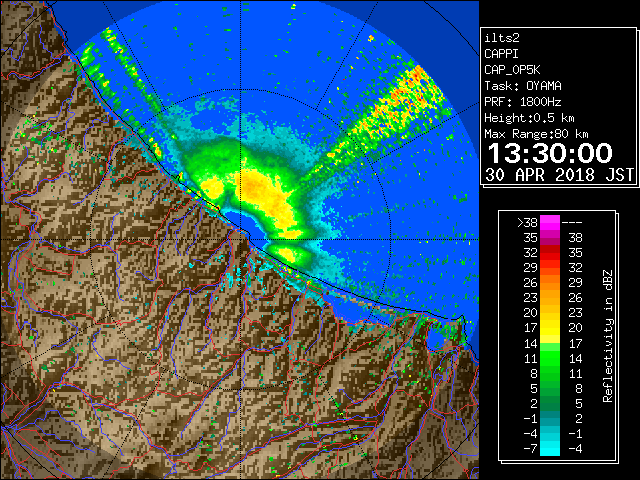
Task: Click the '-7' legend label
Action: [530, 448]
